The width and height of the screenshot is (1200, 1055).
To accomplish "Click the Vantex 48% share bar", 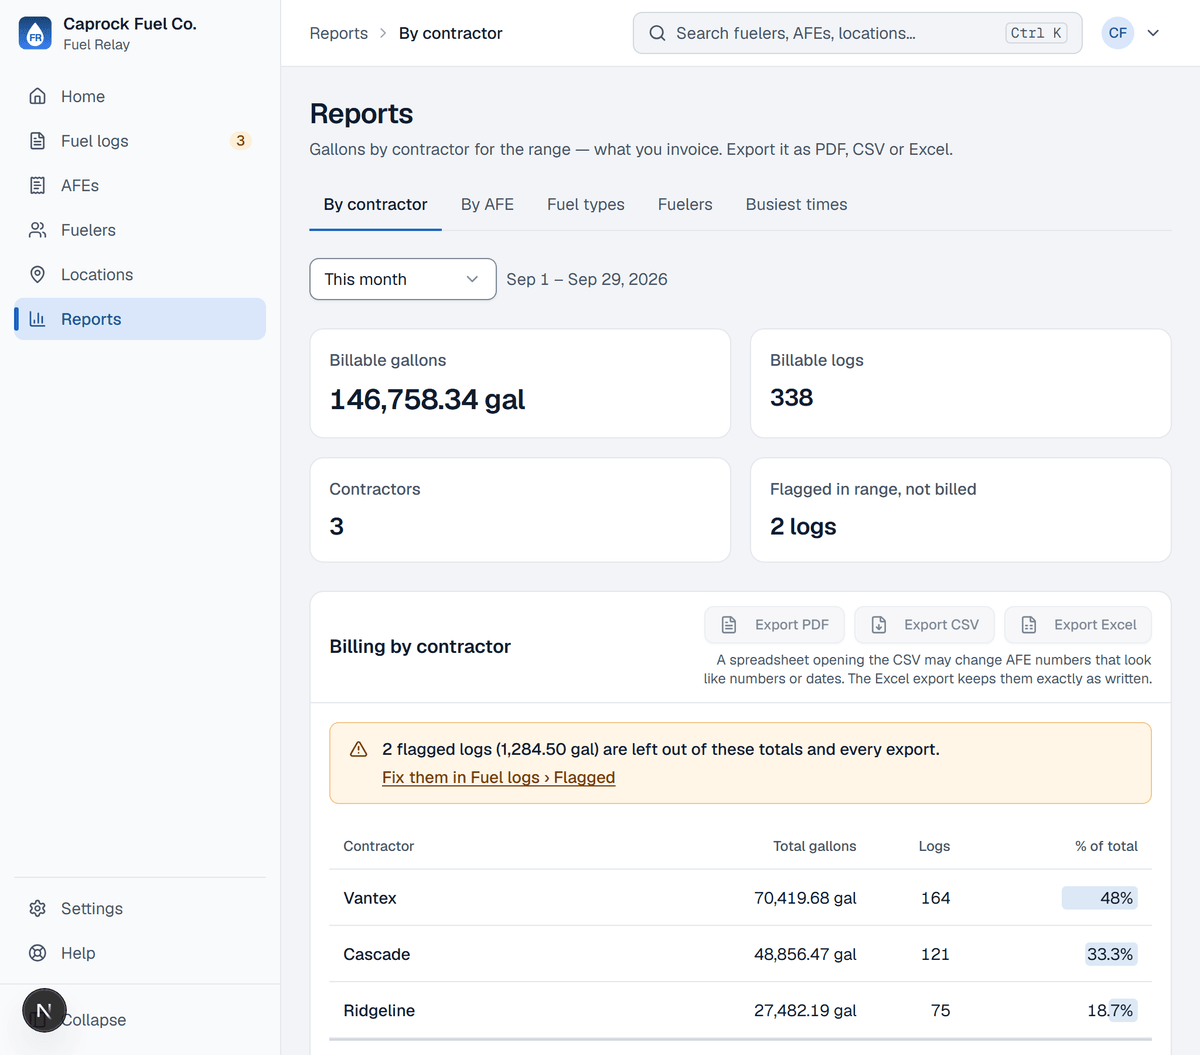I will [1099, 898].
